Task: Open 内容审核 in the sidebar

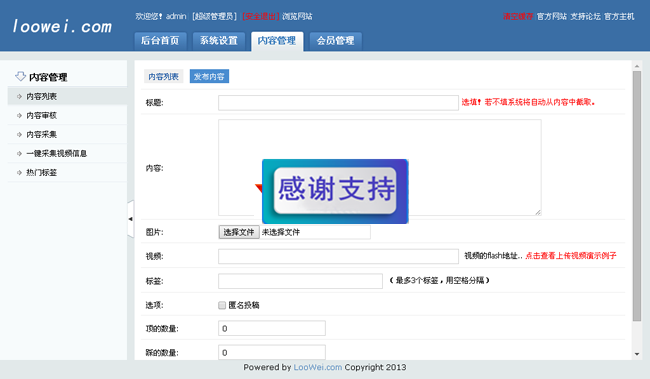Action: point(67,115)
